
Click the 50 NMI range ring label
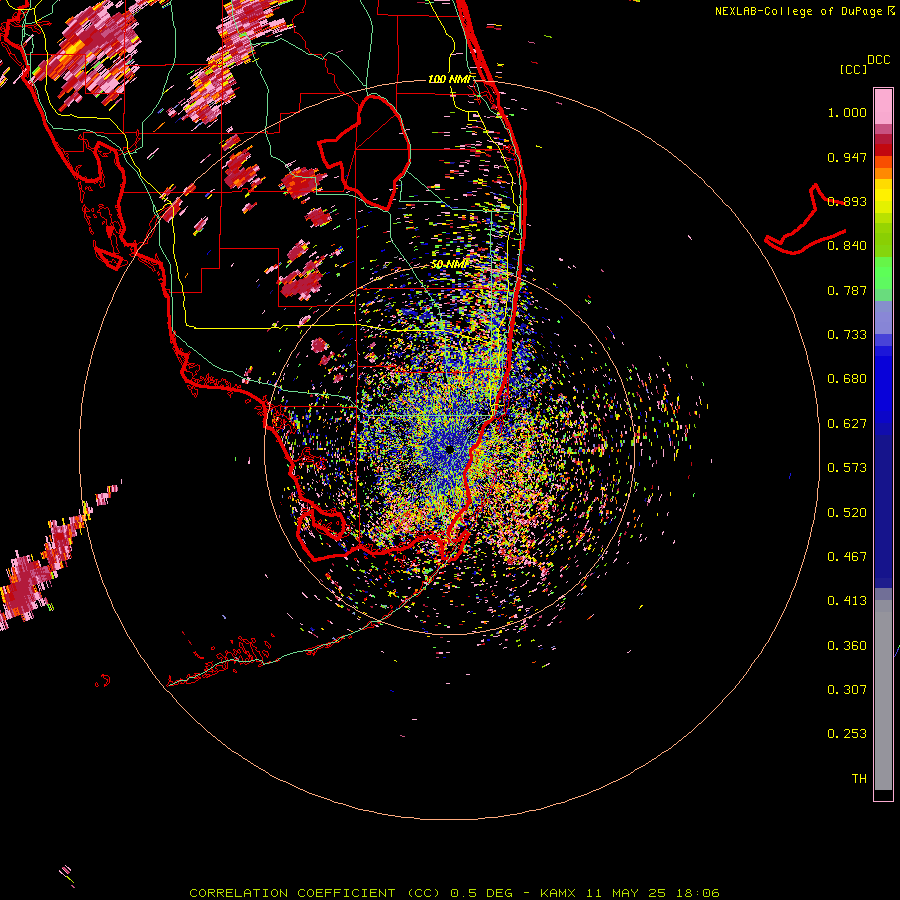tap(450, 264)
